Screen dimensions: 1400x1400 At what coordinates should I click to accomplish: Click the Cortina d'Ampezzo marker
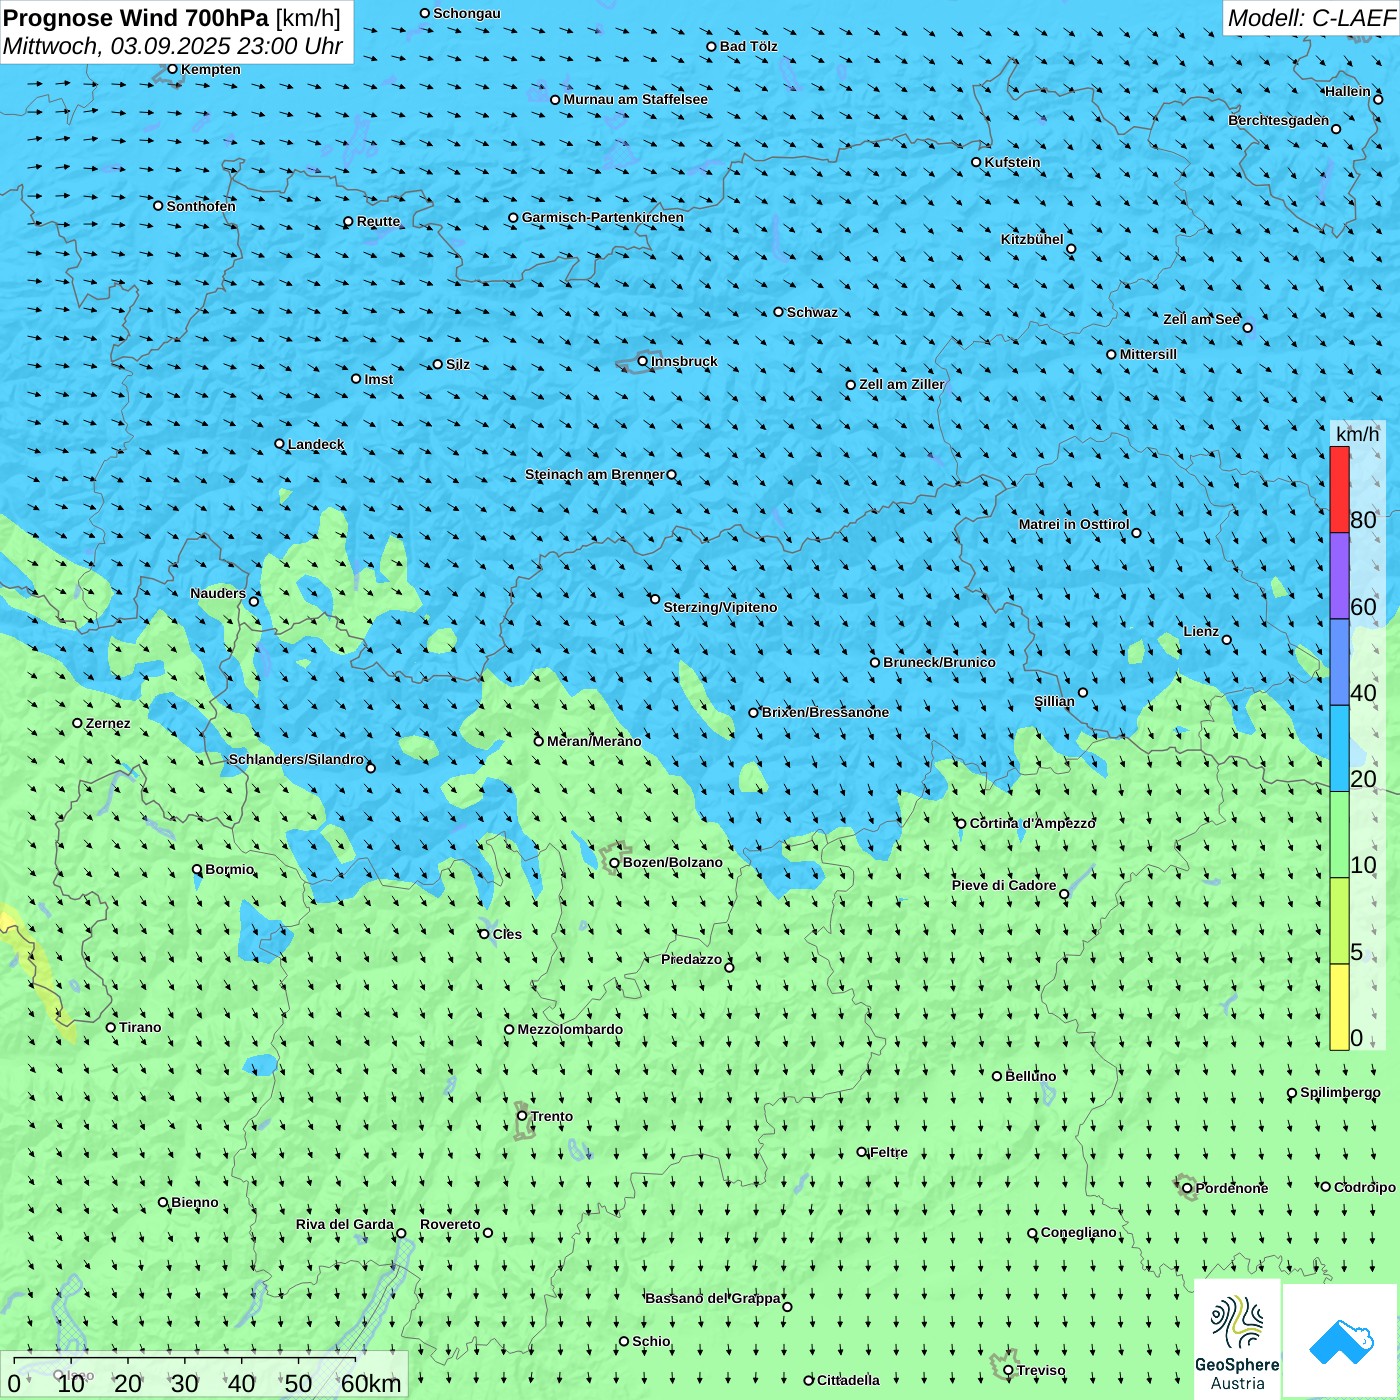click(961, 824)
